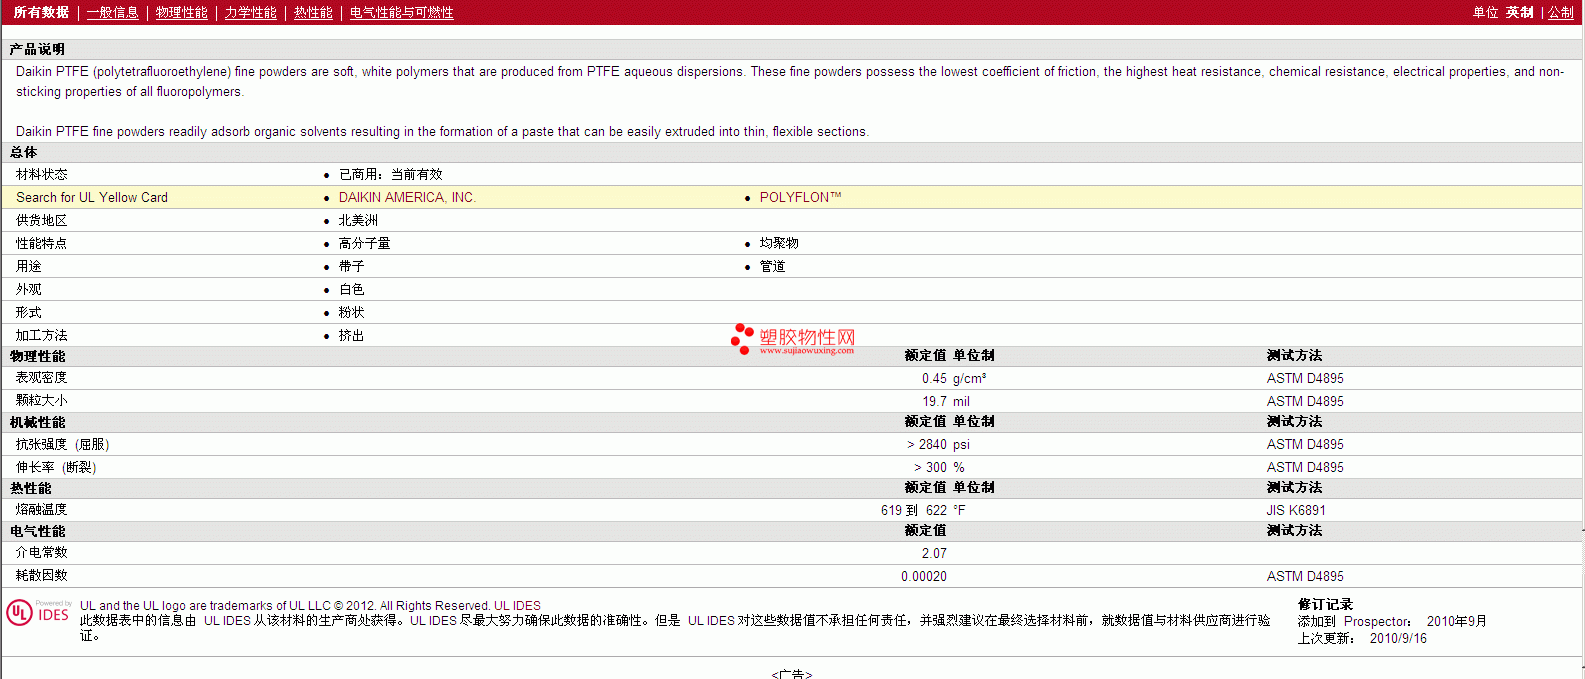Click the 0.45 density value
The image size is (1585, 679).
point(934,378)
